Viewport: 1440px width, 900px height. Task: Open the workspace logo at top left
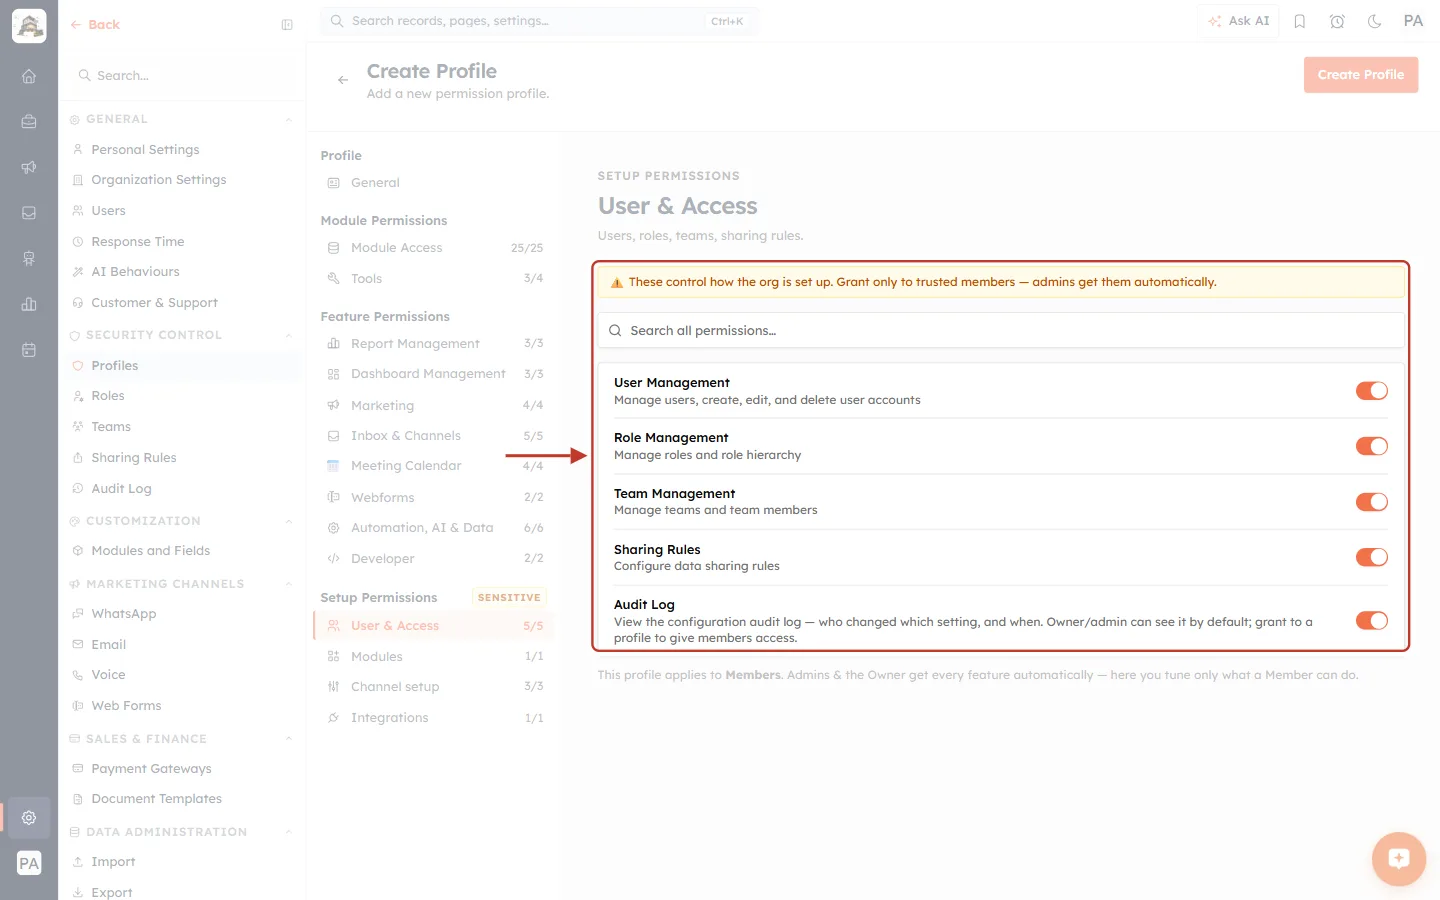pos(29,26)
